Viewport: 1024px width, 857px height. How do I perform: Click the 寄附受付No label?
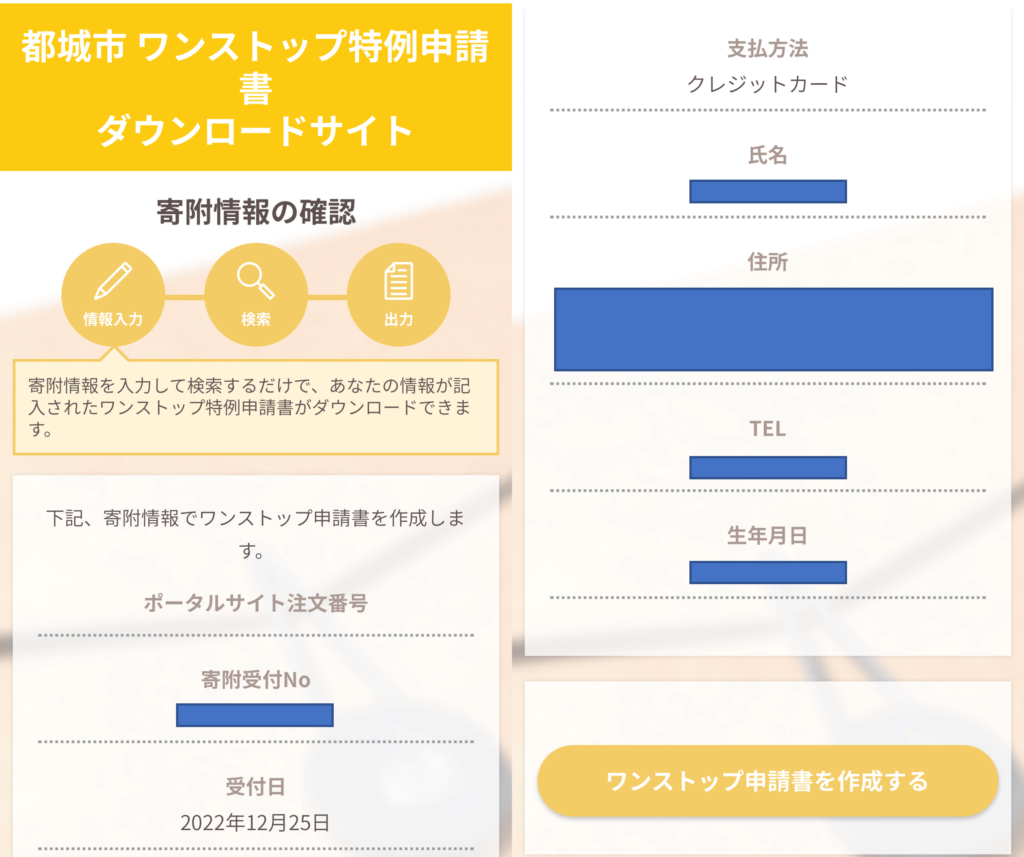click(255, 680)
